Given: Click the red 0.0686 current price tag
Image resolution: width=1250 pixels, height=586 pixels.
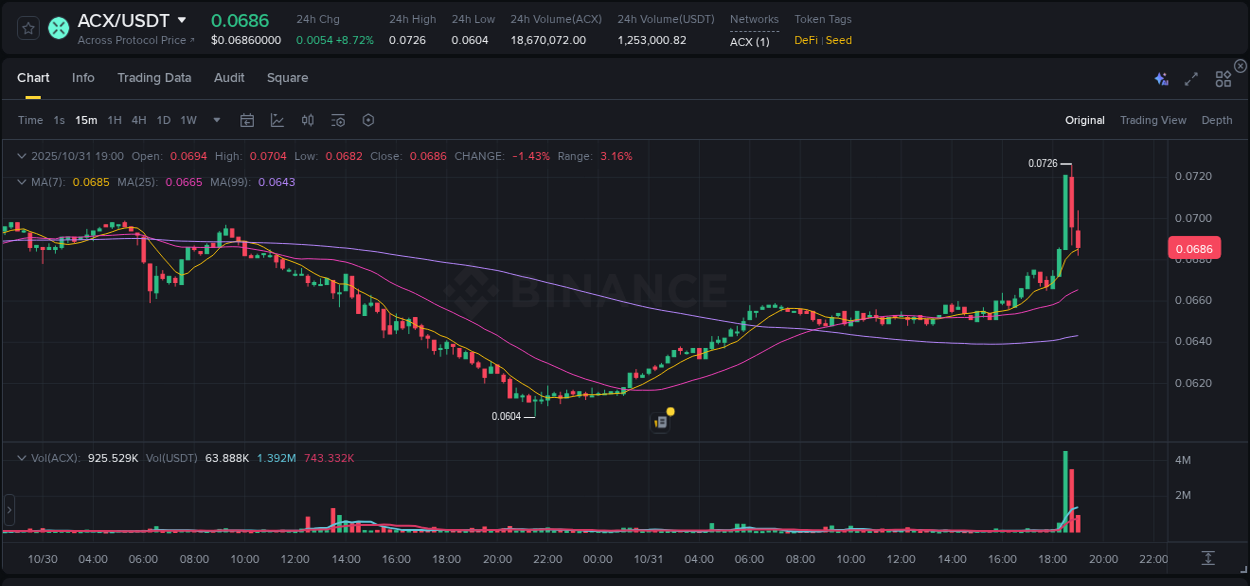Looking at the screenshot, I should (x=1194, y=248).
